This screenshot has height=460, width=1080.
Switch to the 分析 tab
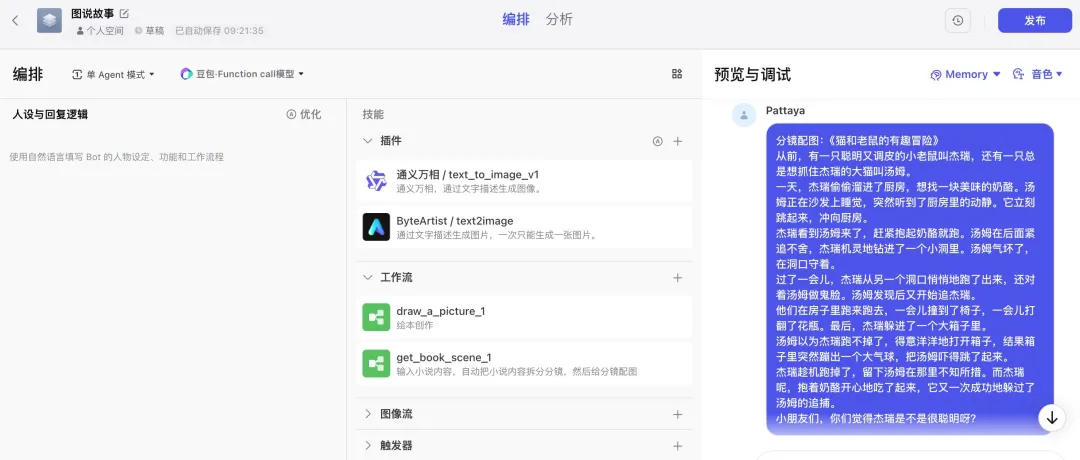pos(560,19)
